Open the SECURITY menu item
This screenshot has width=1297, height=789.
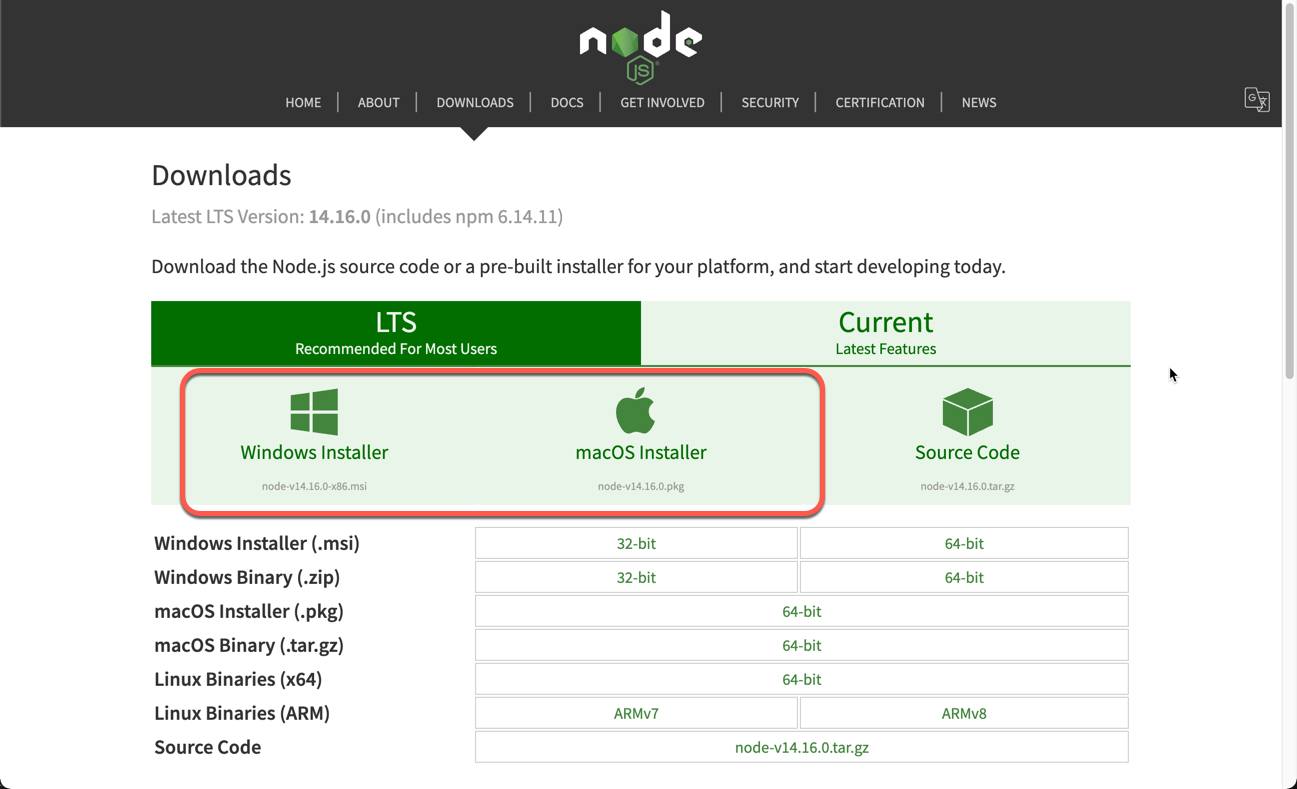770,102
